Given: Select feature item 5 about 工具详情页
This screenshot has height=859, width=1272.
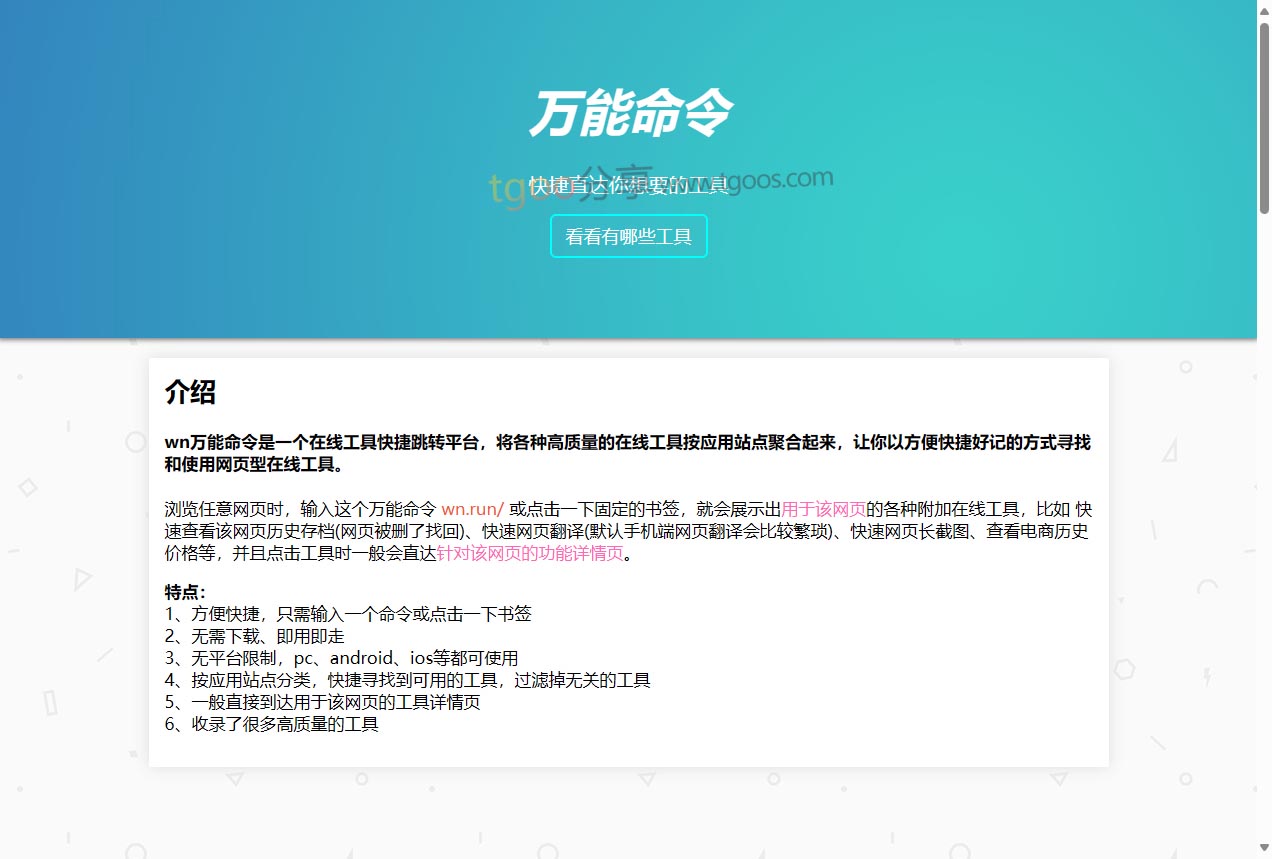Looking at the screenshot, I should tap(322, 702).
